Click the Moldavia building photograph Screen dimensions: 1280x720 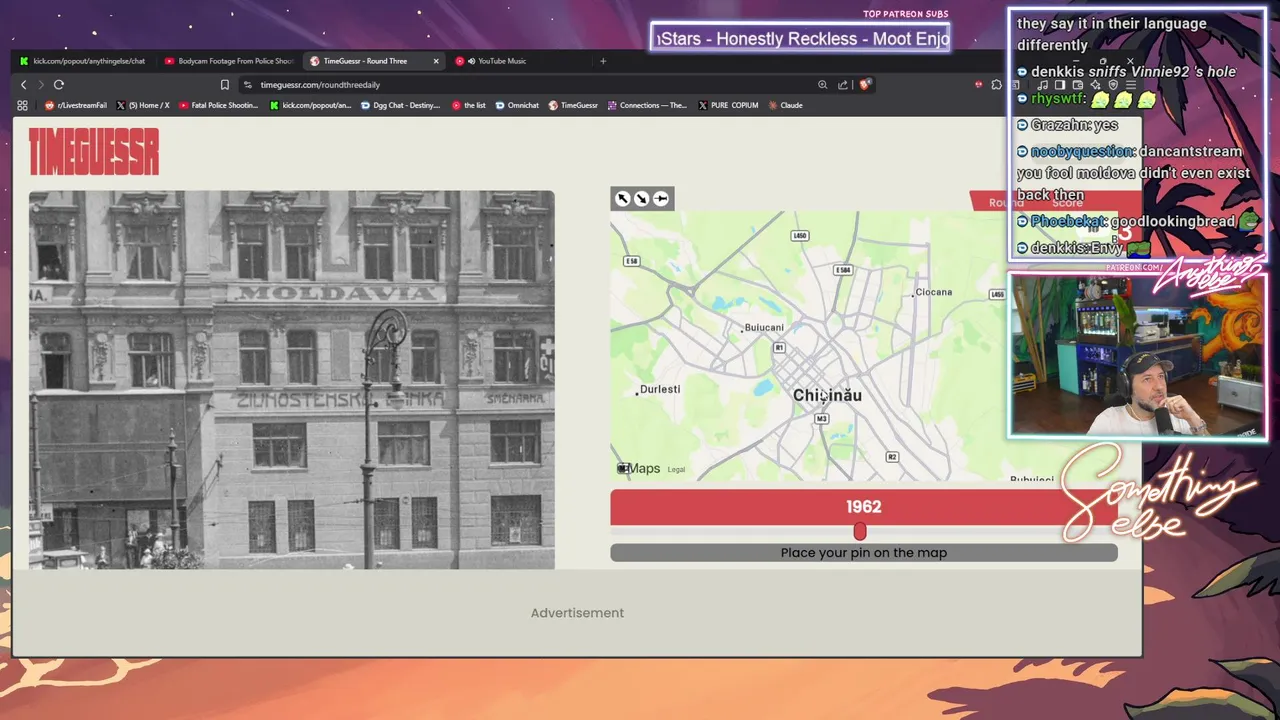click(x=292, y=380)
